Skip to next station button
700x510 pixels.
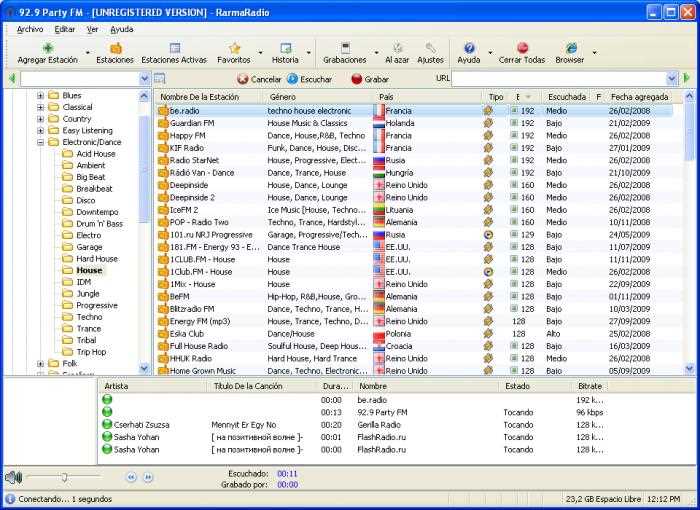(148, 477)
